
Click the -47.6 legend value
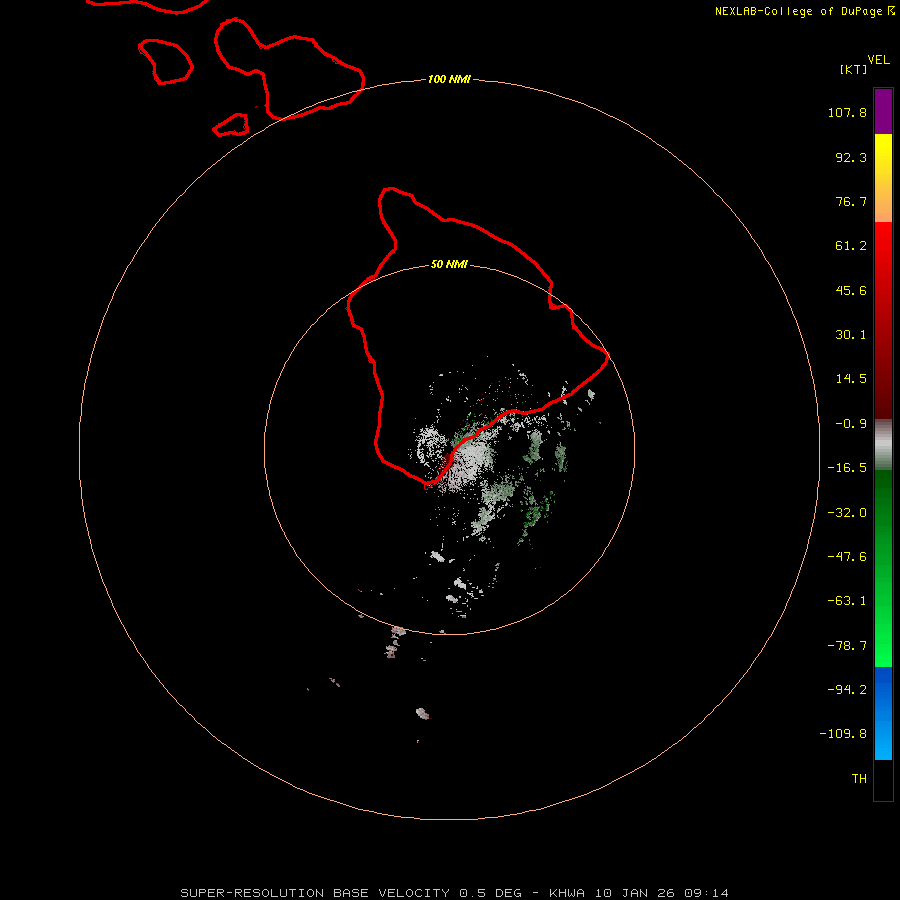(x=847, y=557)
